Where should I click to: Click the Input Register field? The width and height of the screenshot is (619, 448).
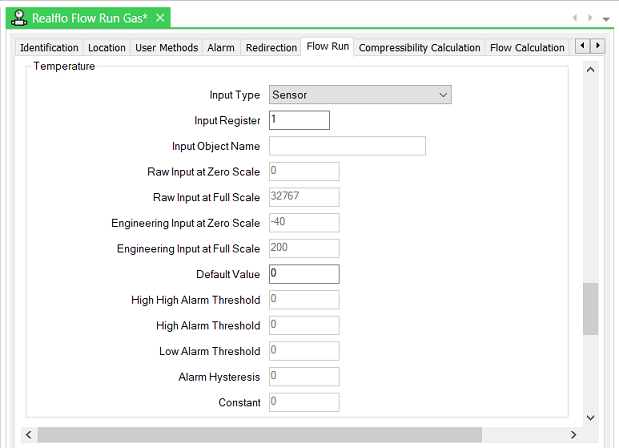(299, 120)
